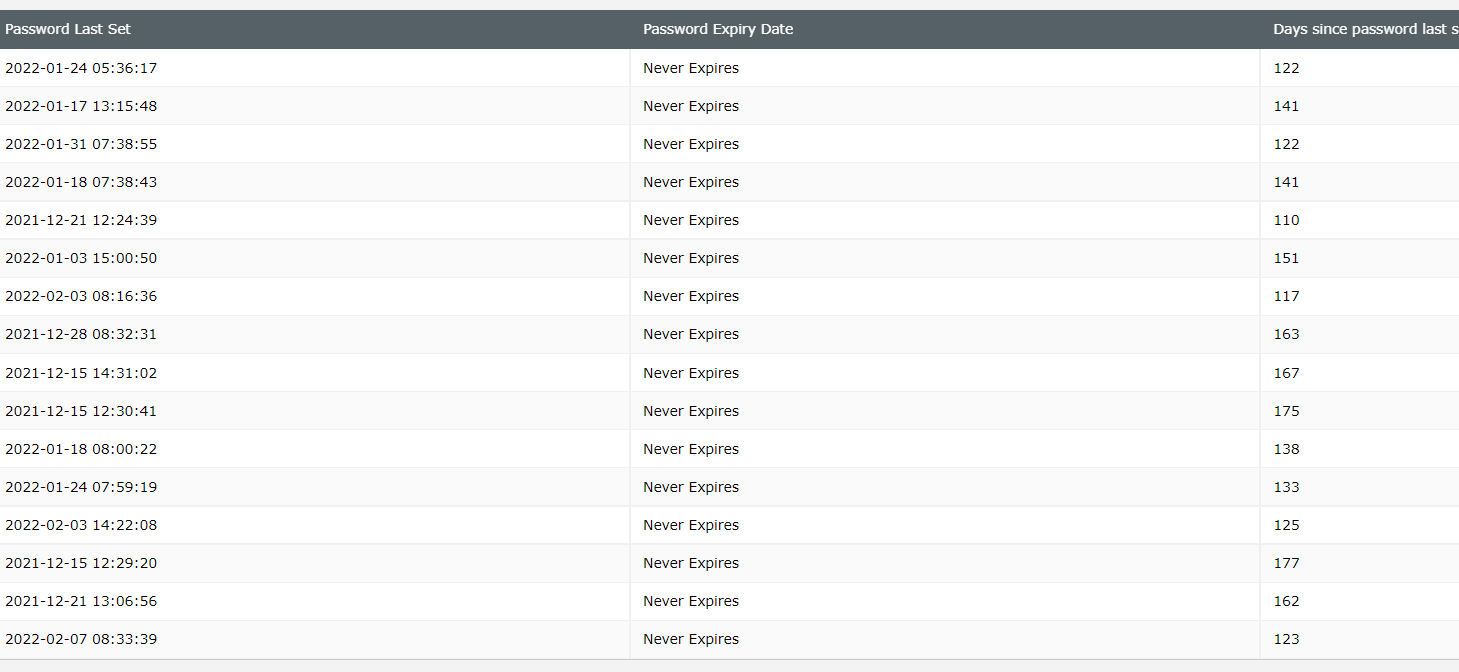Click the Password Expiry Date column header
Viewport: 1459px width, 672px height.
(718, 29)
